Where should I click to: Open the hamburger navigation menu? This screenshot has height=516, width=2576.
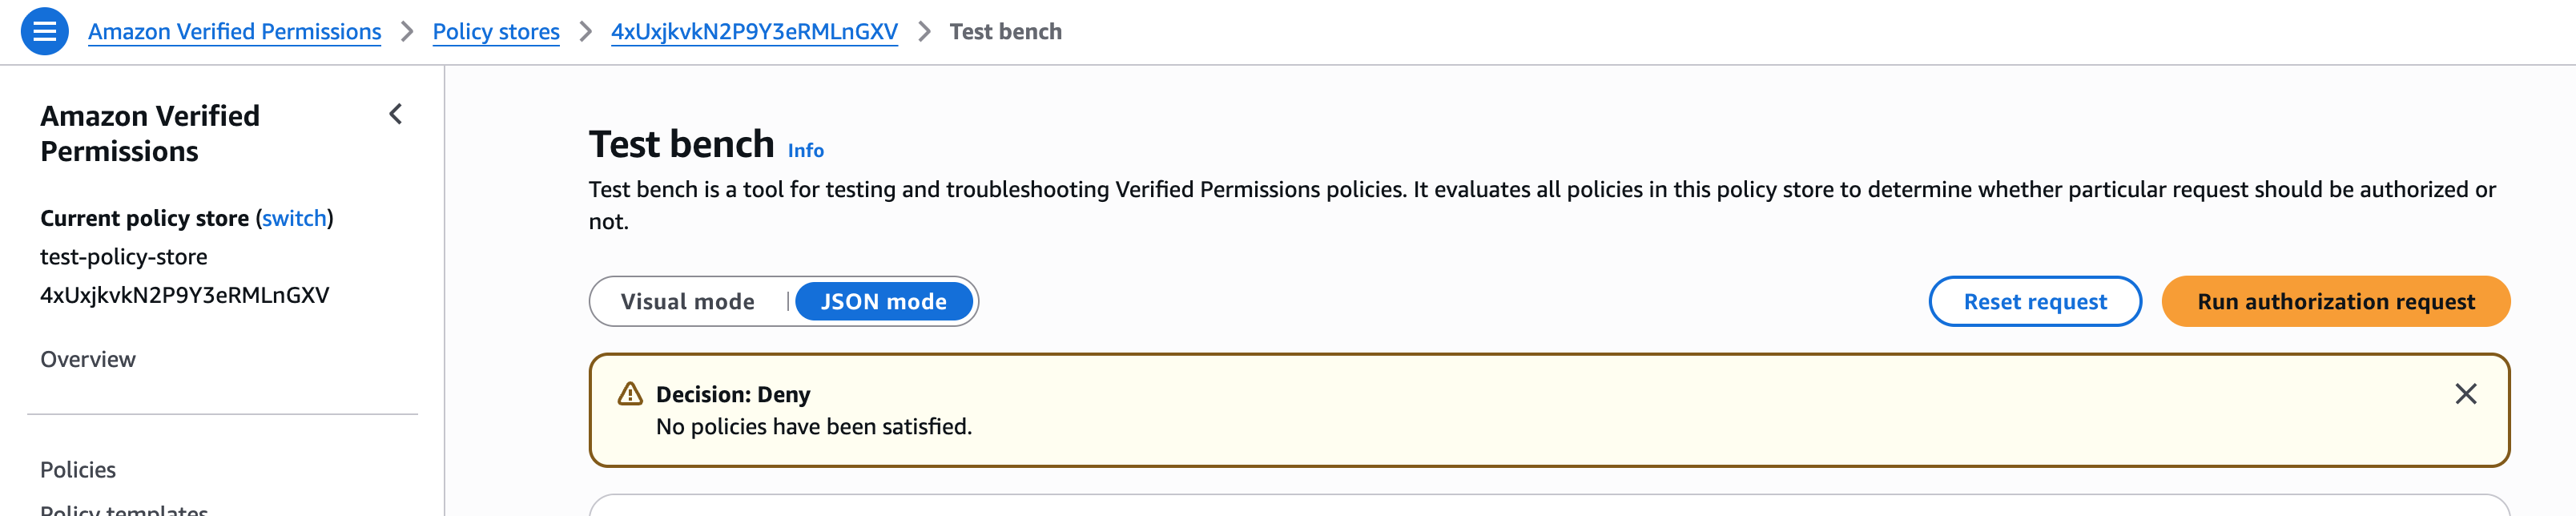click(44, 31)
